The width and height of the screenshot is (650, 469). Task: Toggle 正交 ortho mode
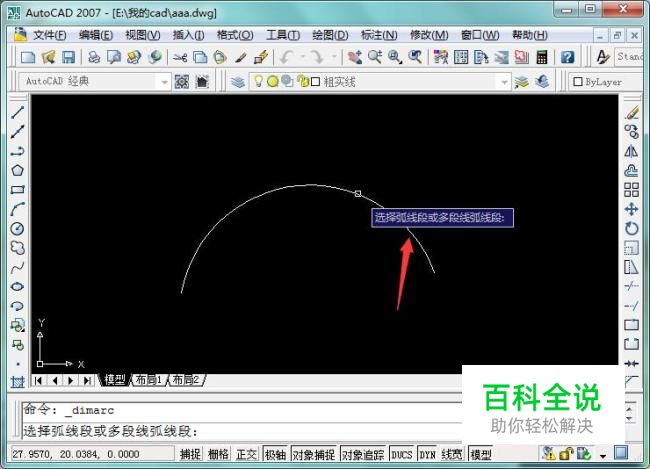(246, 454)
